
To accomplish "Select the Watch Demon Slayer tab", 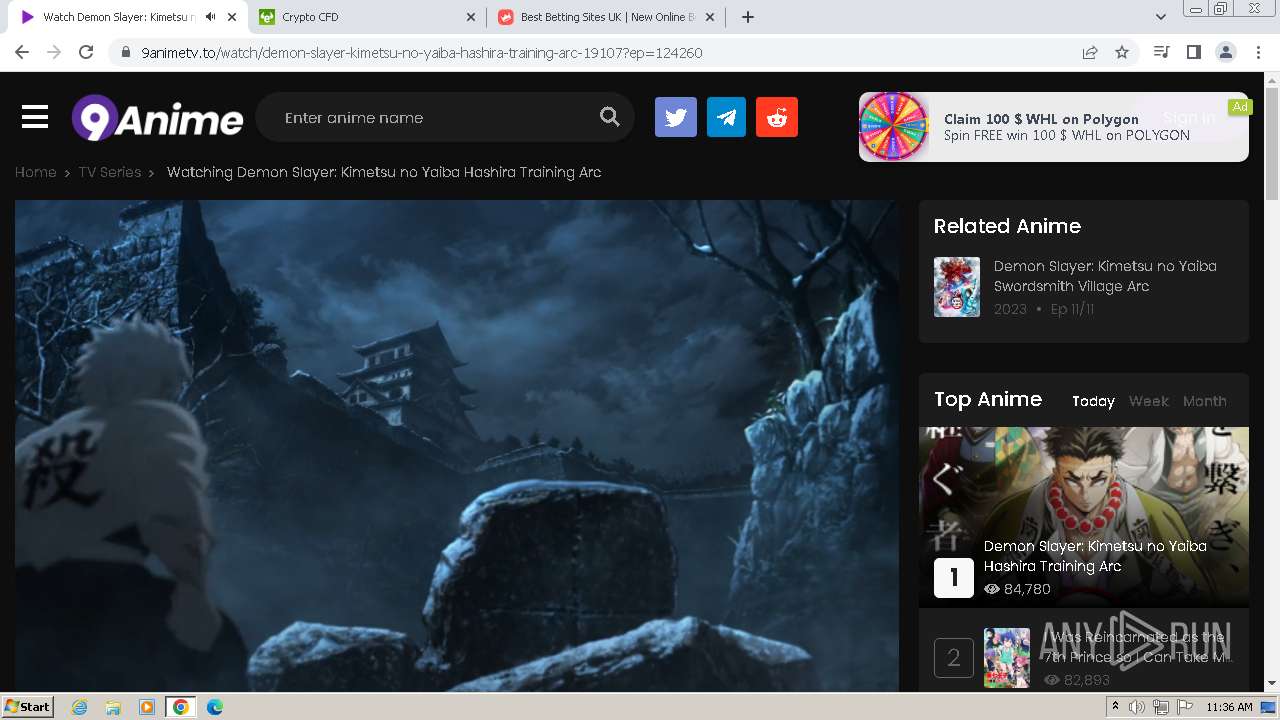I will (126, 17).
